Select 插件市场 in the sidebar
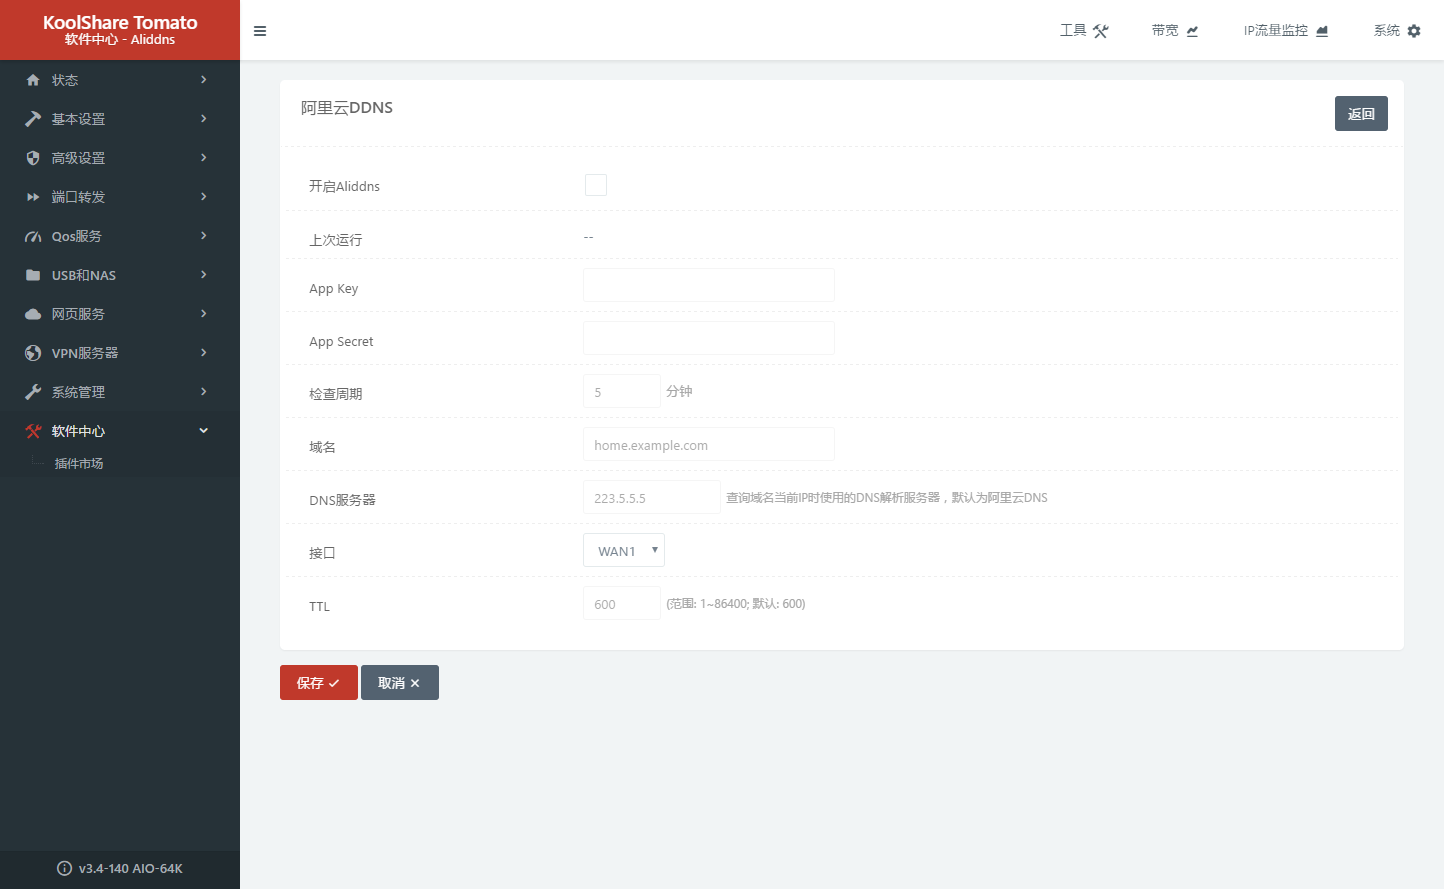Screen dimensions: 1444x889 (79, 463)
